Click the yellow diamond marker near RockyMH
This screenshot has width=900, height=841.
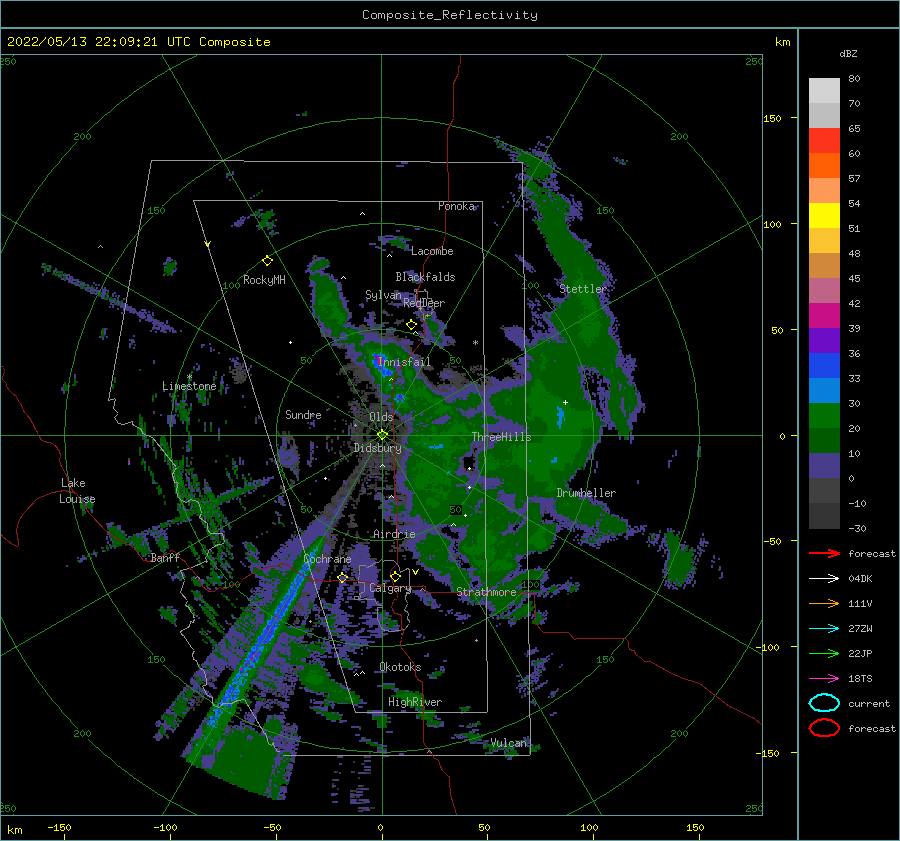click(267, 261)
